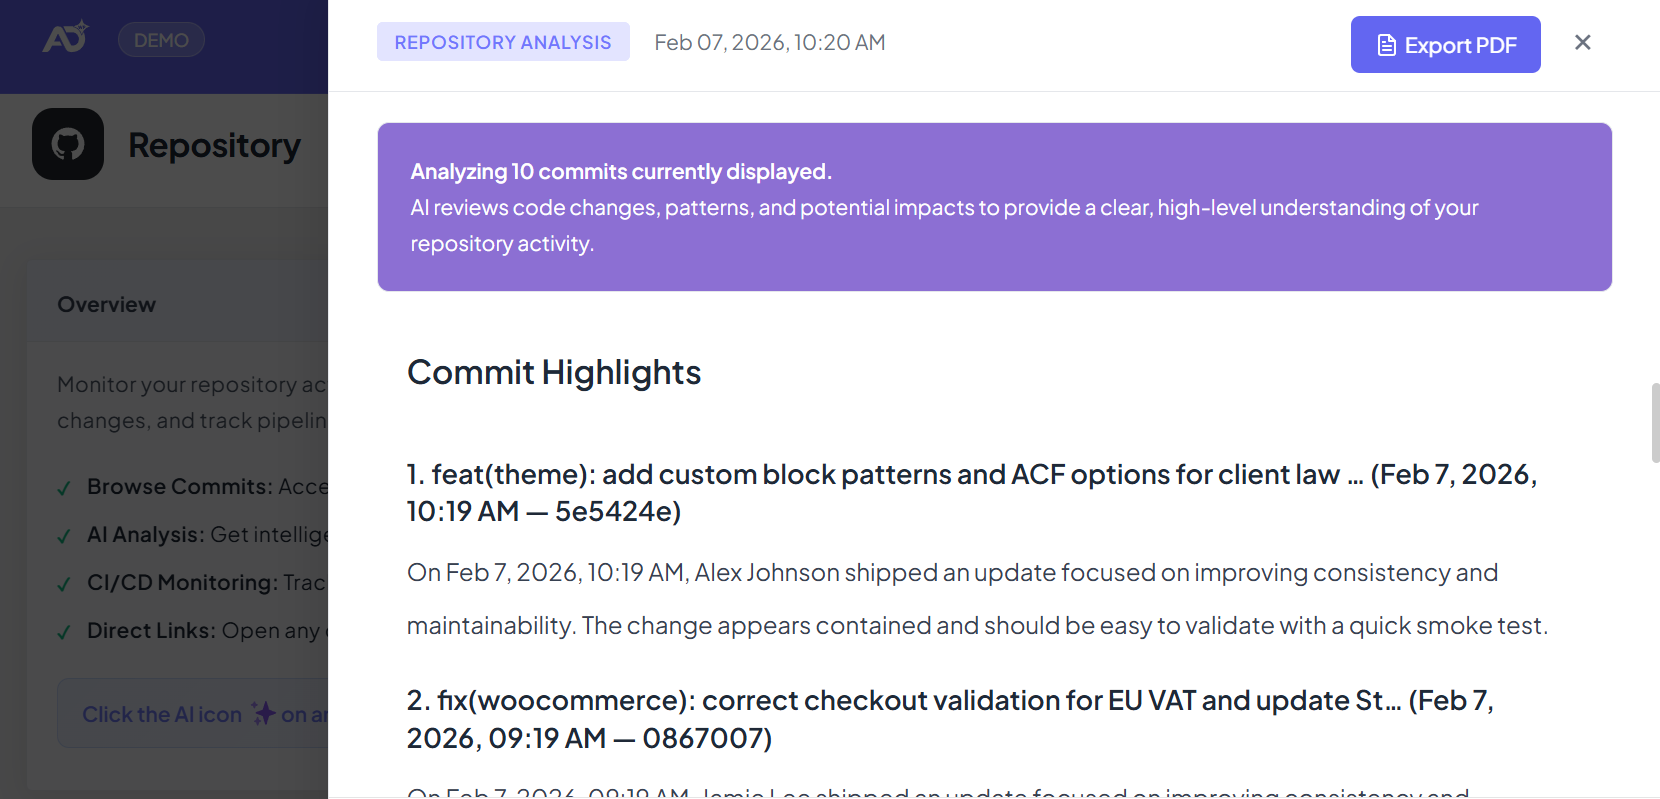The width and height of the screenshot is (1660, 799).
Task: Open the Overview section header
Action: [107, 304]
